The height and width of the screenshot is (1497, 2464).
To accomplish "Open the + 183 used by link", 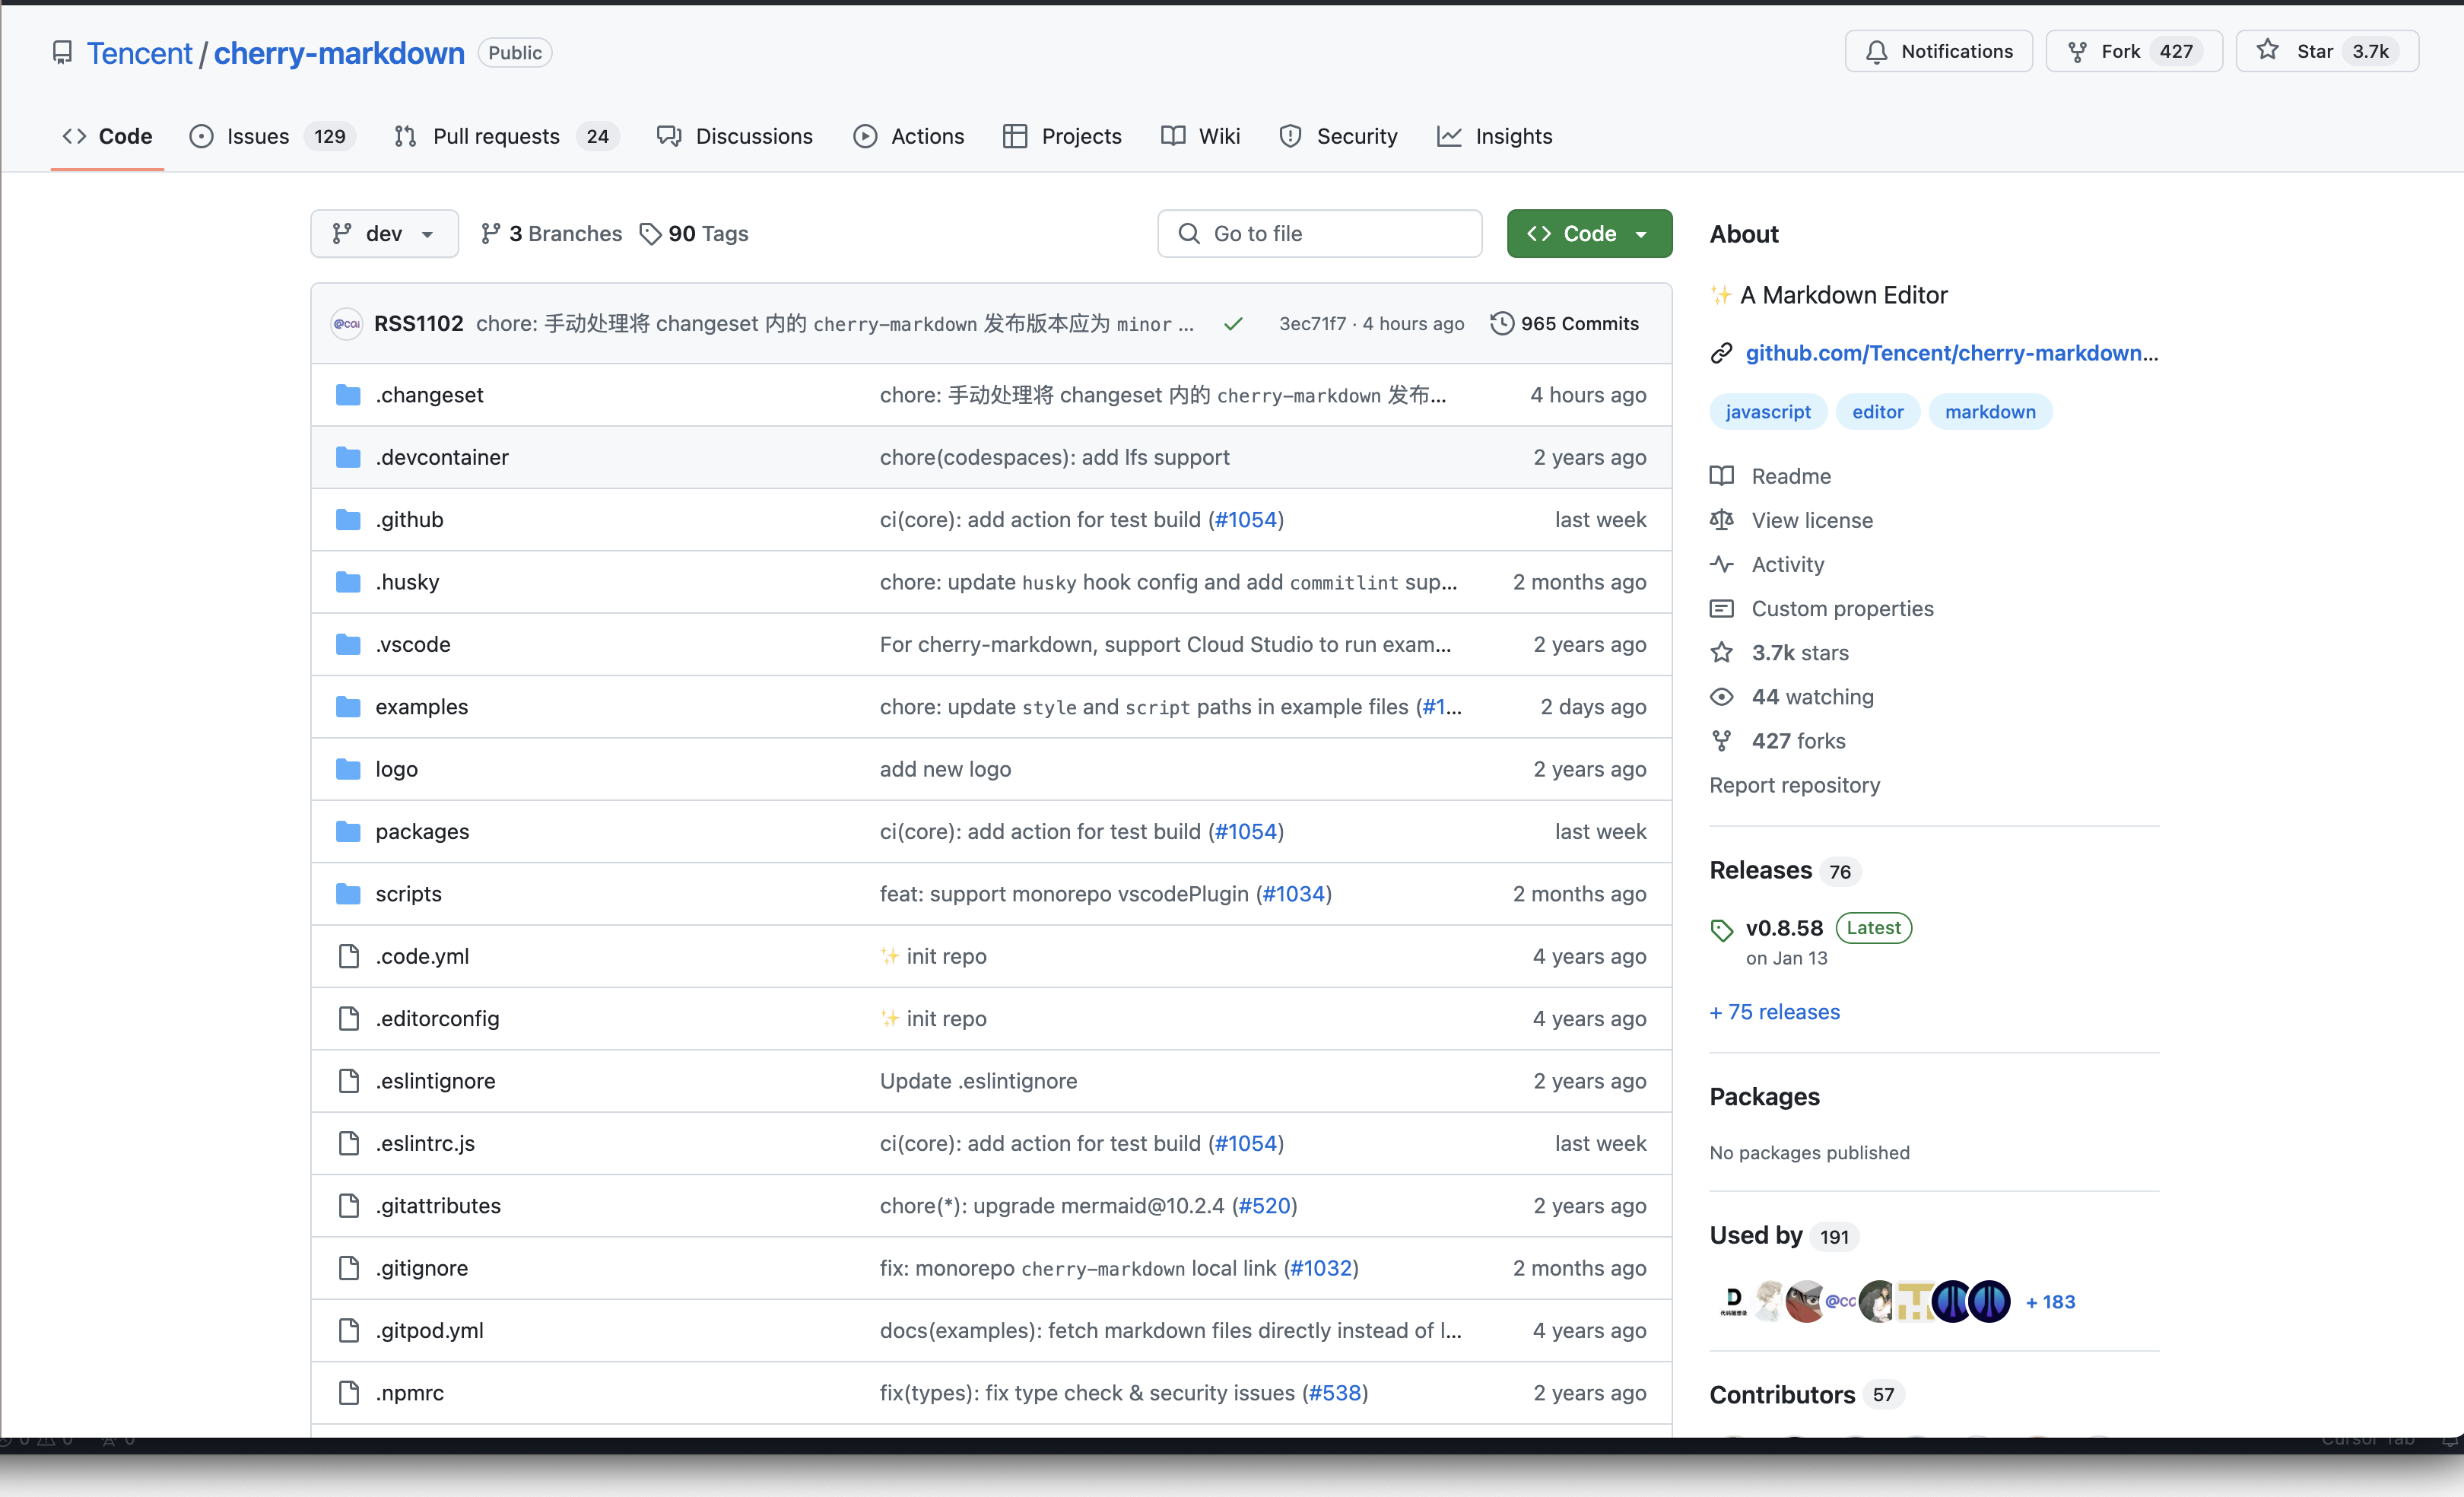I will pos(2050,1302).
